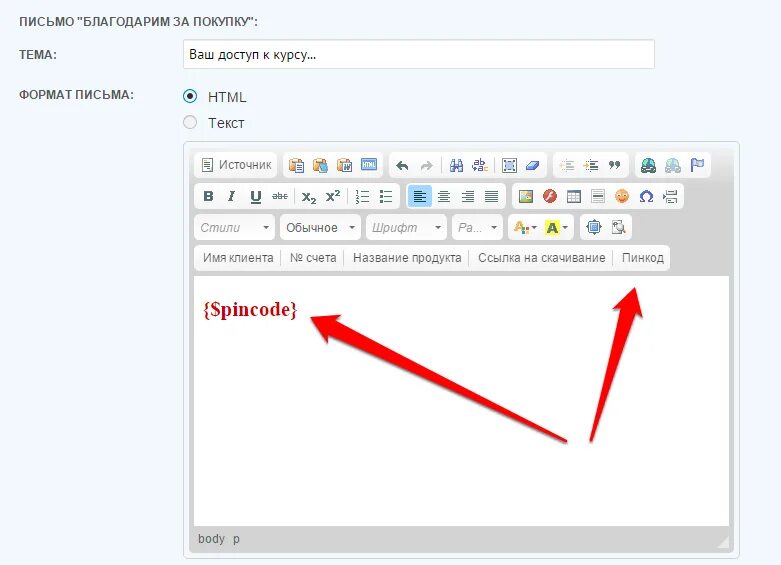Viewport: 781px width, 565px height.
Task: Click the Unlink icon
Action: pos(672,165)
